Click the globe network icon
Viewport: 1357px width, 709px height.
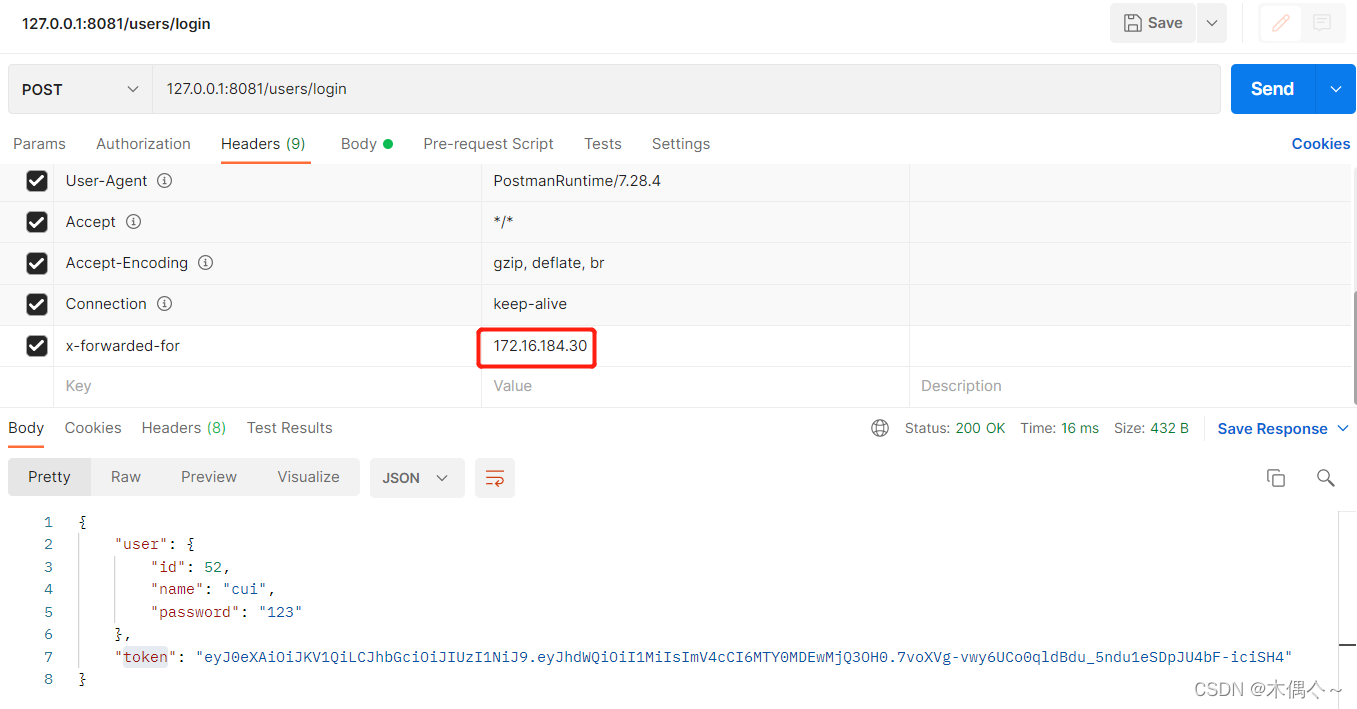pos(880,428)
